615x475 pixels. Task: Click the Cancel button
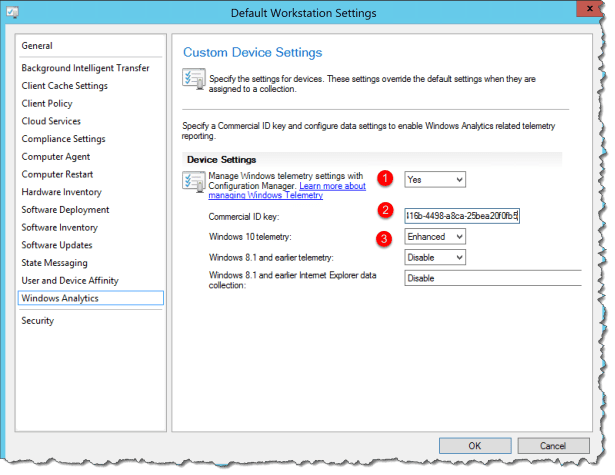[x=553, y=446]
